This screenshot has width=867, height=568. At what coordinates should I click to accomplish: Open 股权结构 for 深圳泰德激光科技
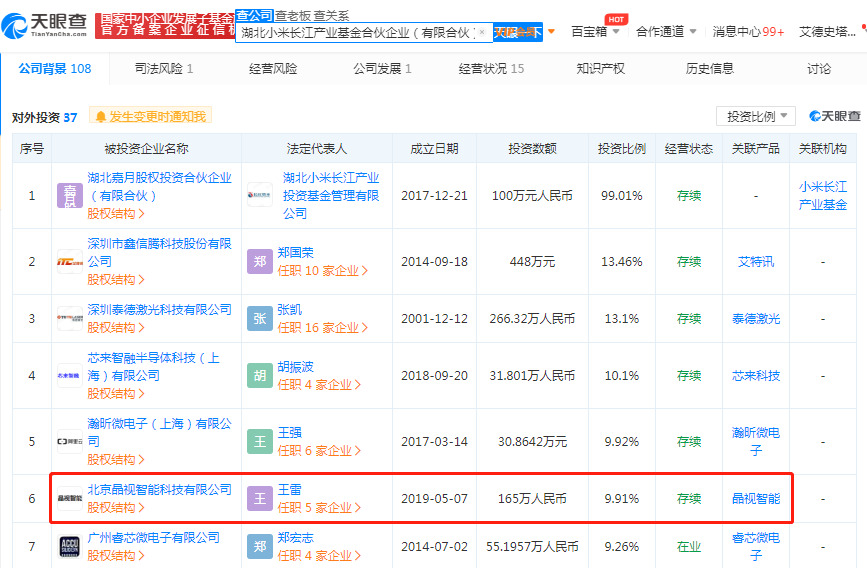(x=116, y=327)
